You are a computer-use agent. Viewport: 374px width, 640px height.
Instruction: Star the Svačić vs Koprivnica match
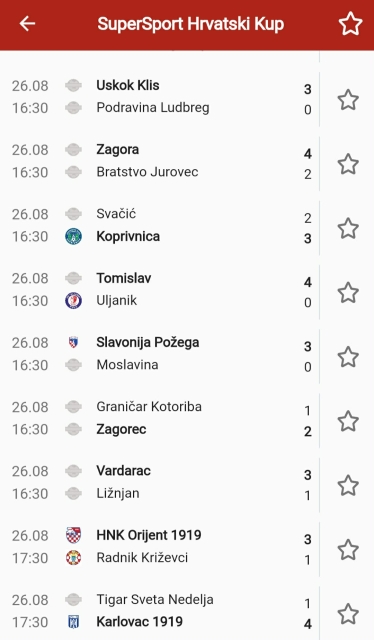[x=348, y=228]
